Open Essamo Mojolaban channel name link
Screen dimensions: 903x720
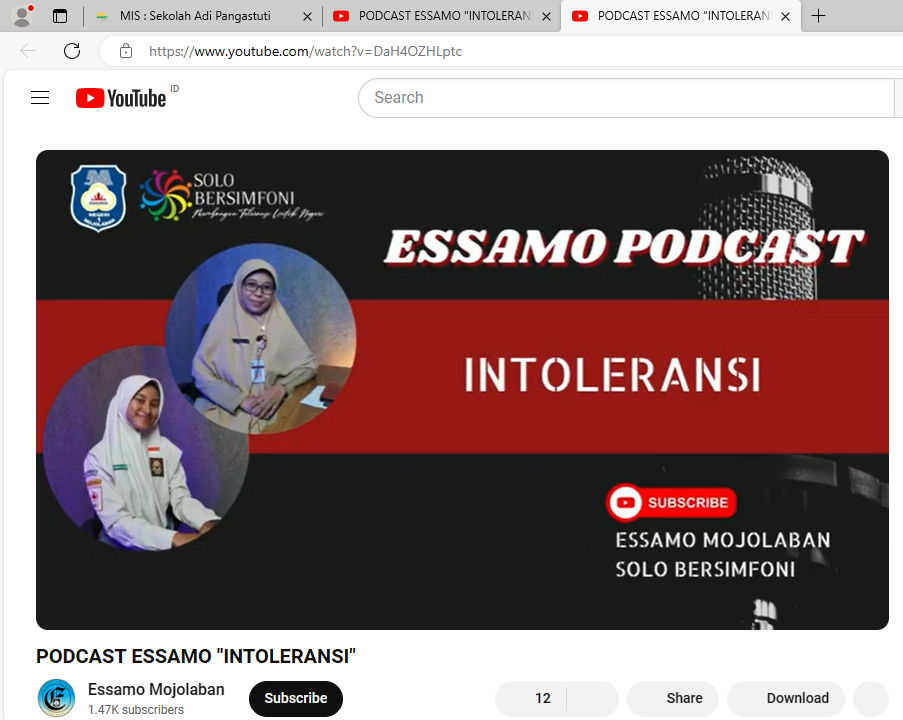(x=156, y=689)
